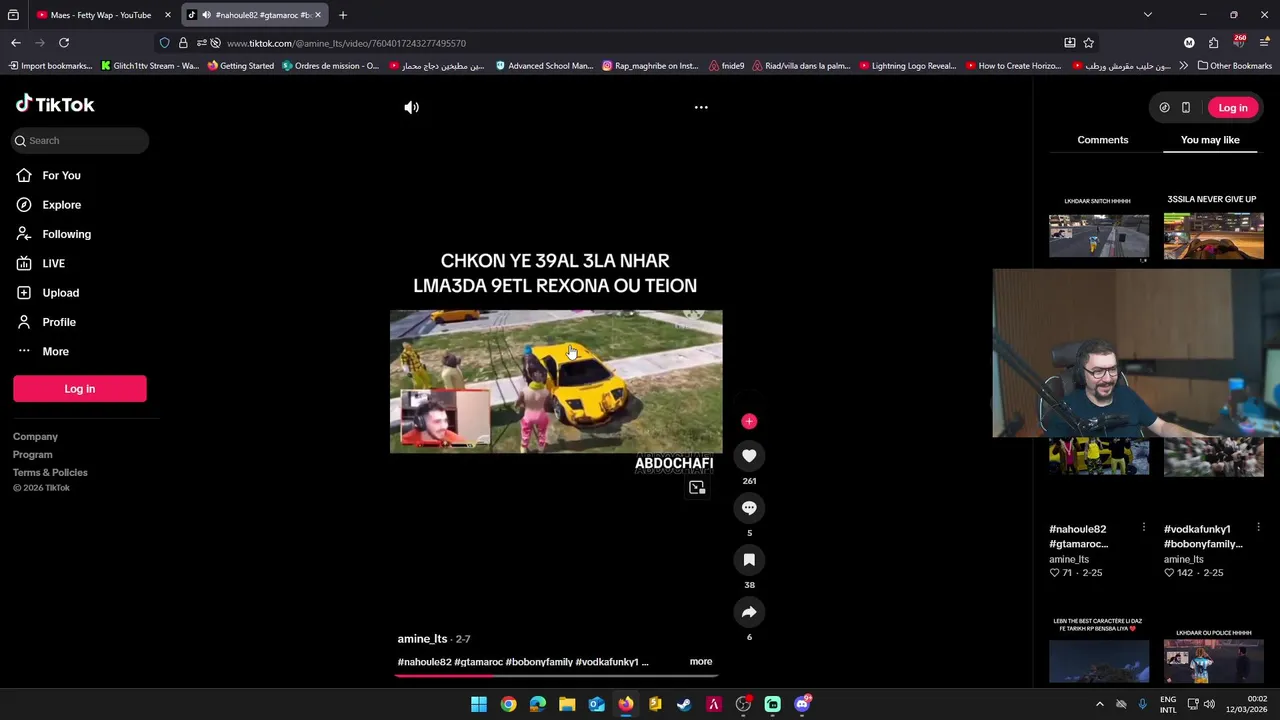1280x720 pixels.
Task: Save video with the bookmark icon
Action: click(x=749, y=560)
